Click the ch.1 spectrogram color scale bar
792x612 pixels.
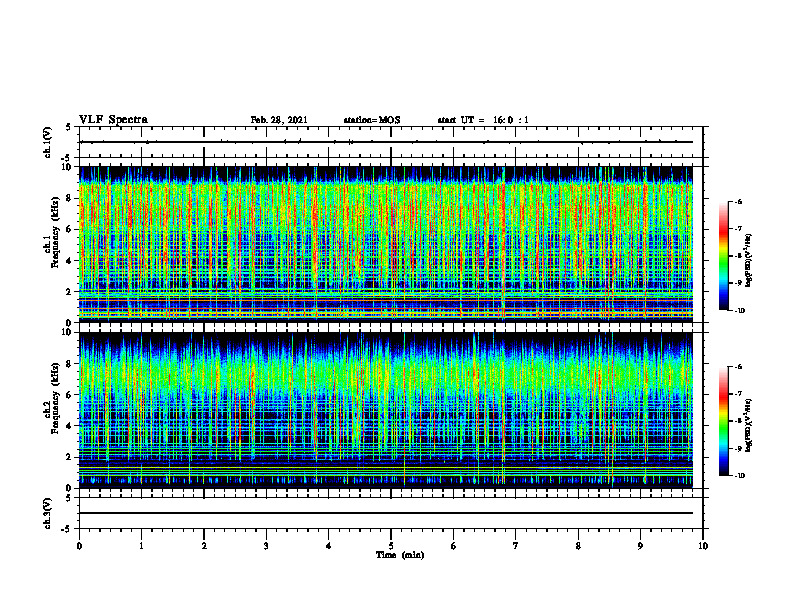(724, 256)
